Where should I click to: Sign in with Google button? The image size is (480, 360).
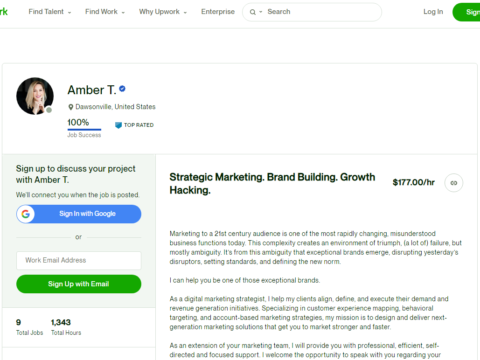(x=79, y=214)
